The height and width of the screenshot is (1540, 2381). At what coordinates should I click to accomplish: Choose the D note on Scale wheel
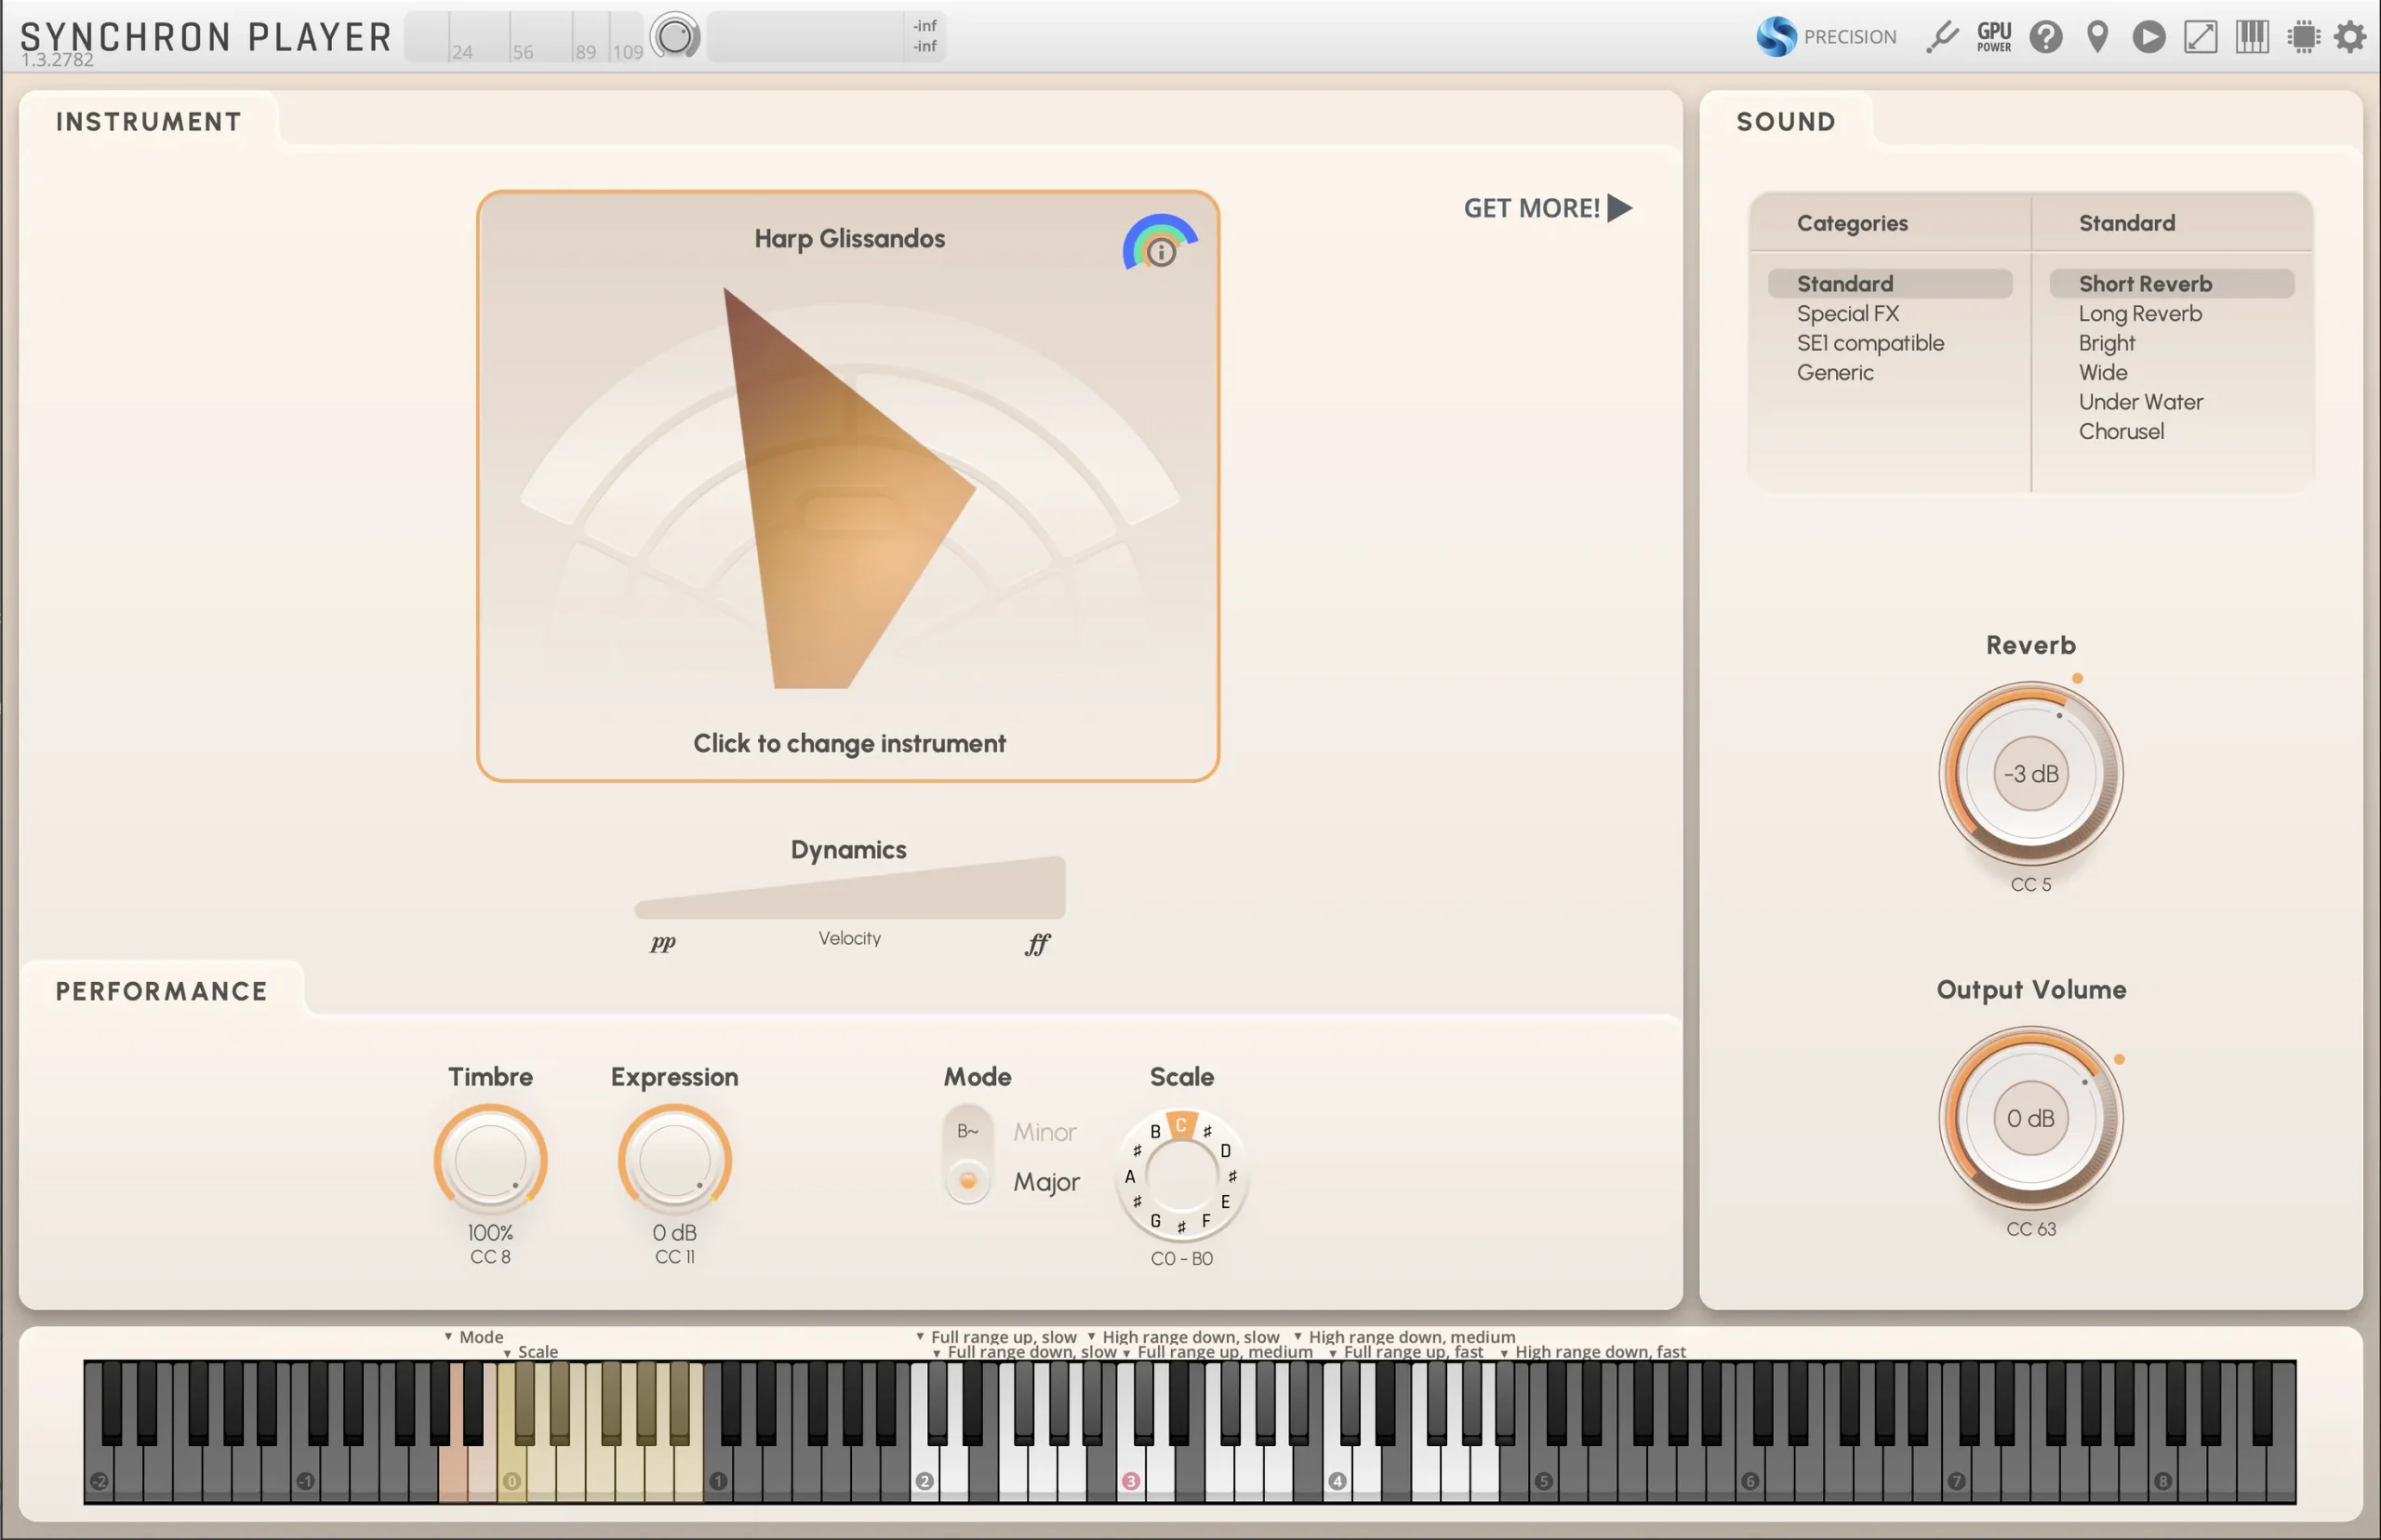pyautogui.click(x=1225, y=1151)
